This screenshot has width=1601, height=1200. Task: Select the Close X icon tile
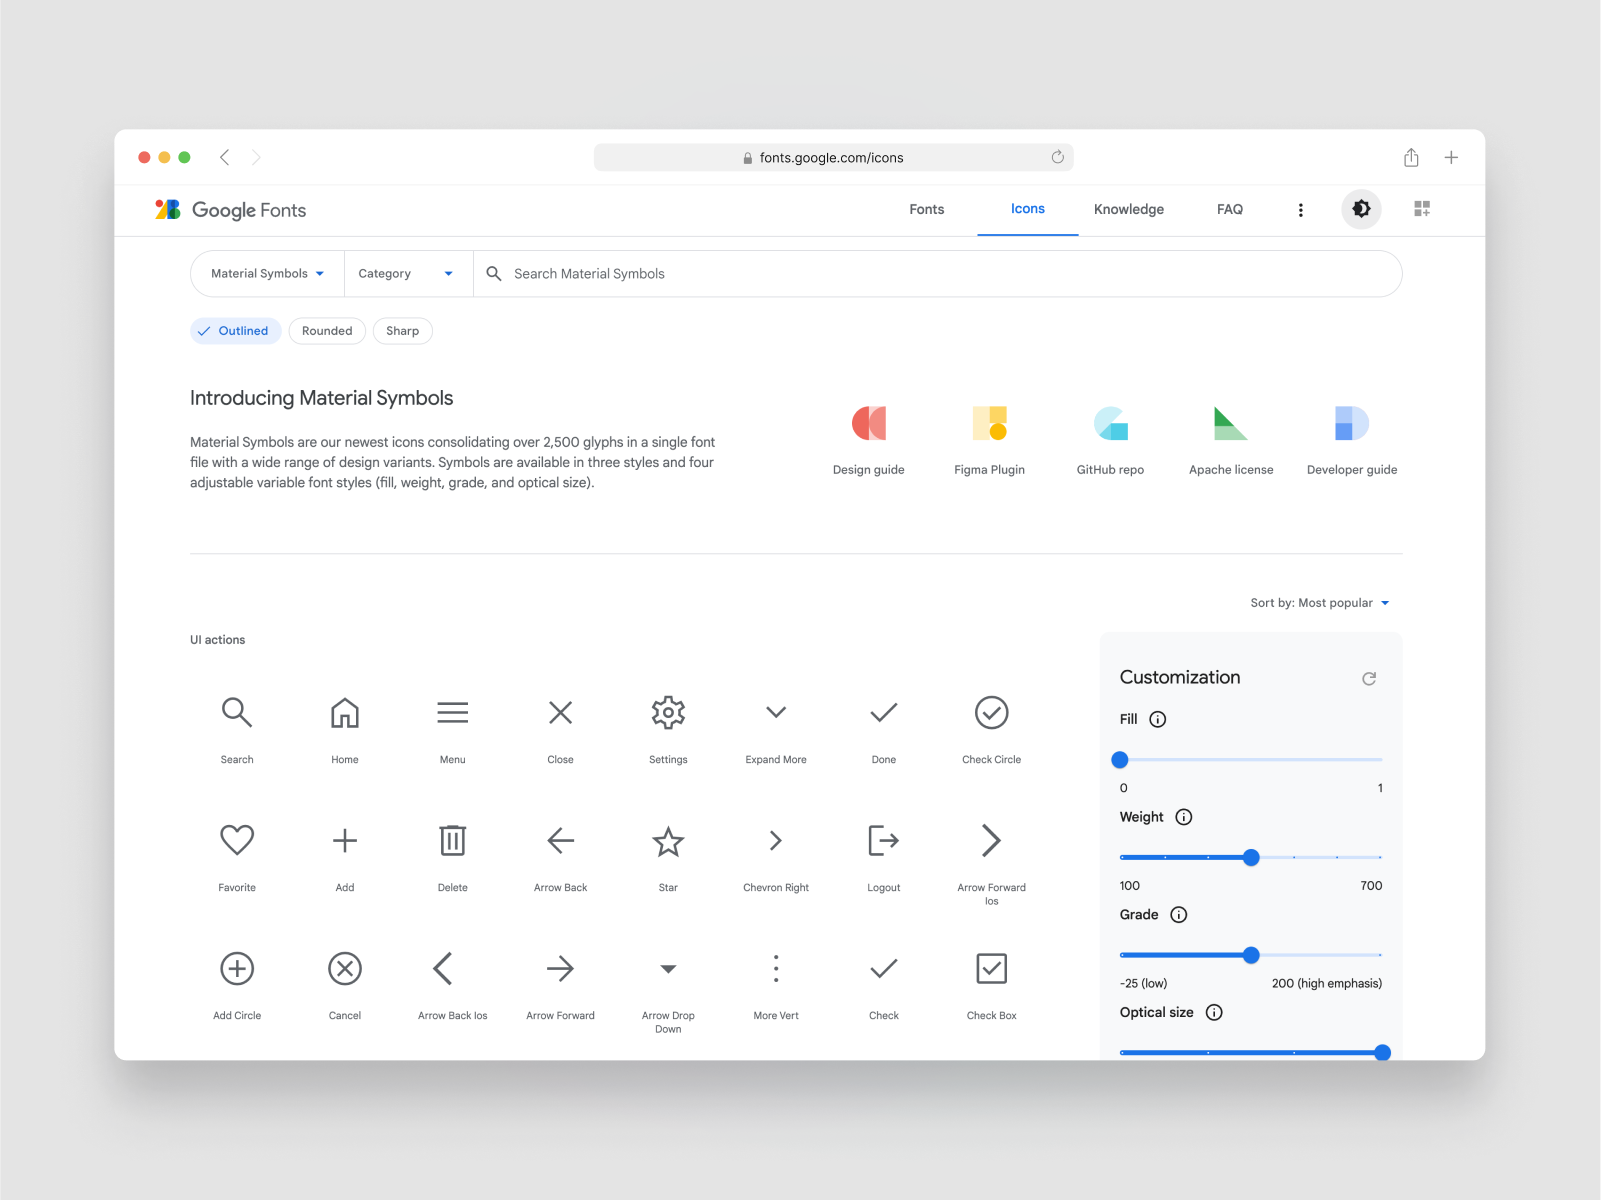(x=561, y=712)
